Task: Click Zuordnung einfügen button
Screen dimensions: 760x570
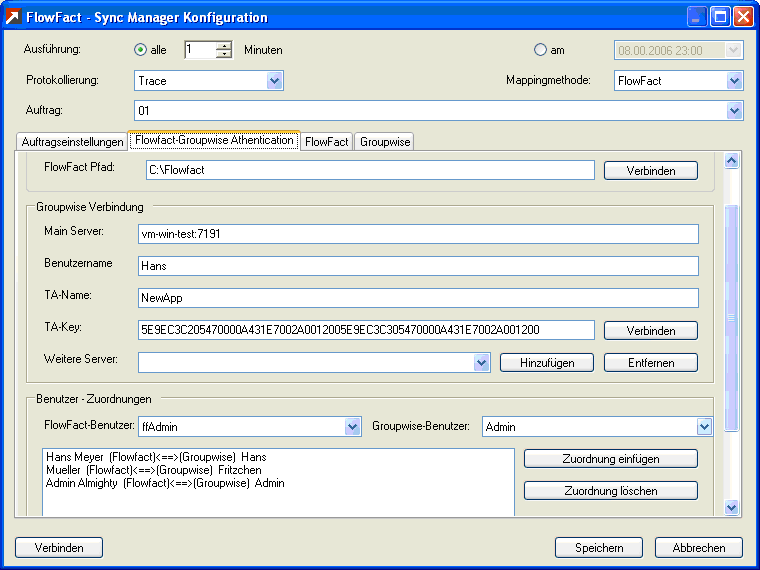Action: [x=610, y=459]
